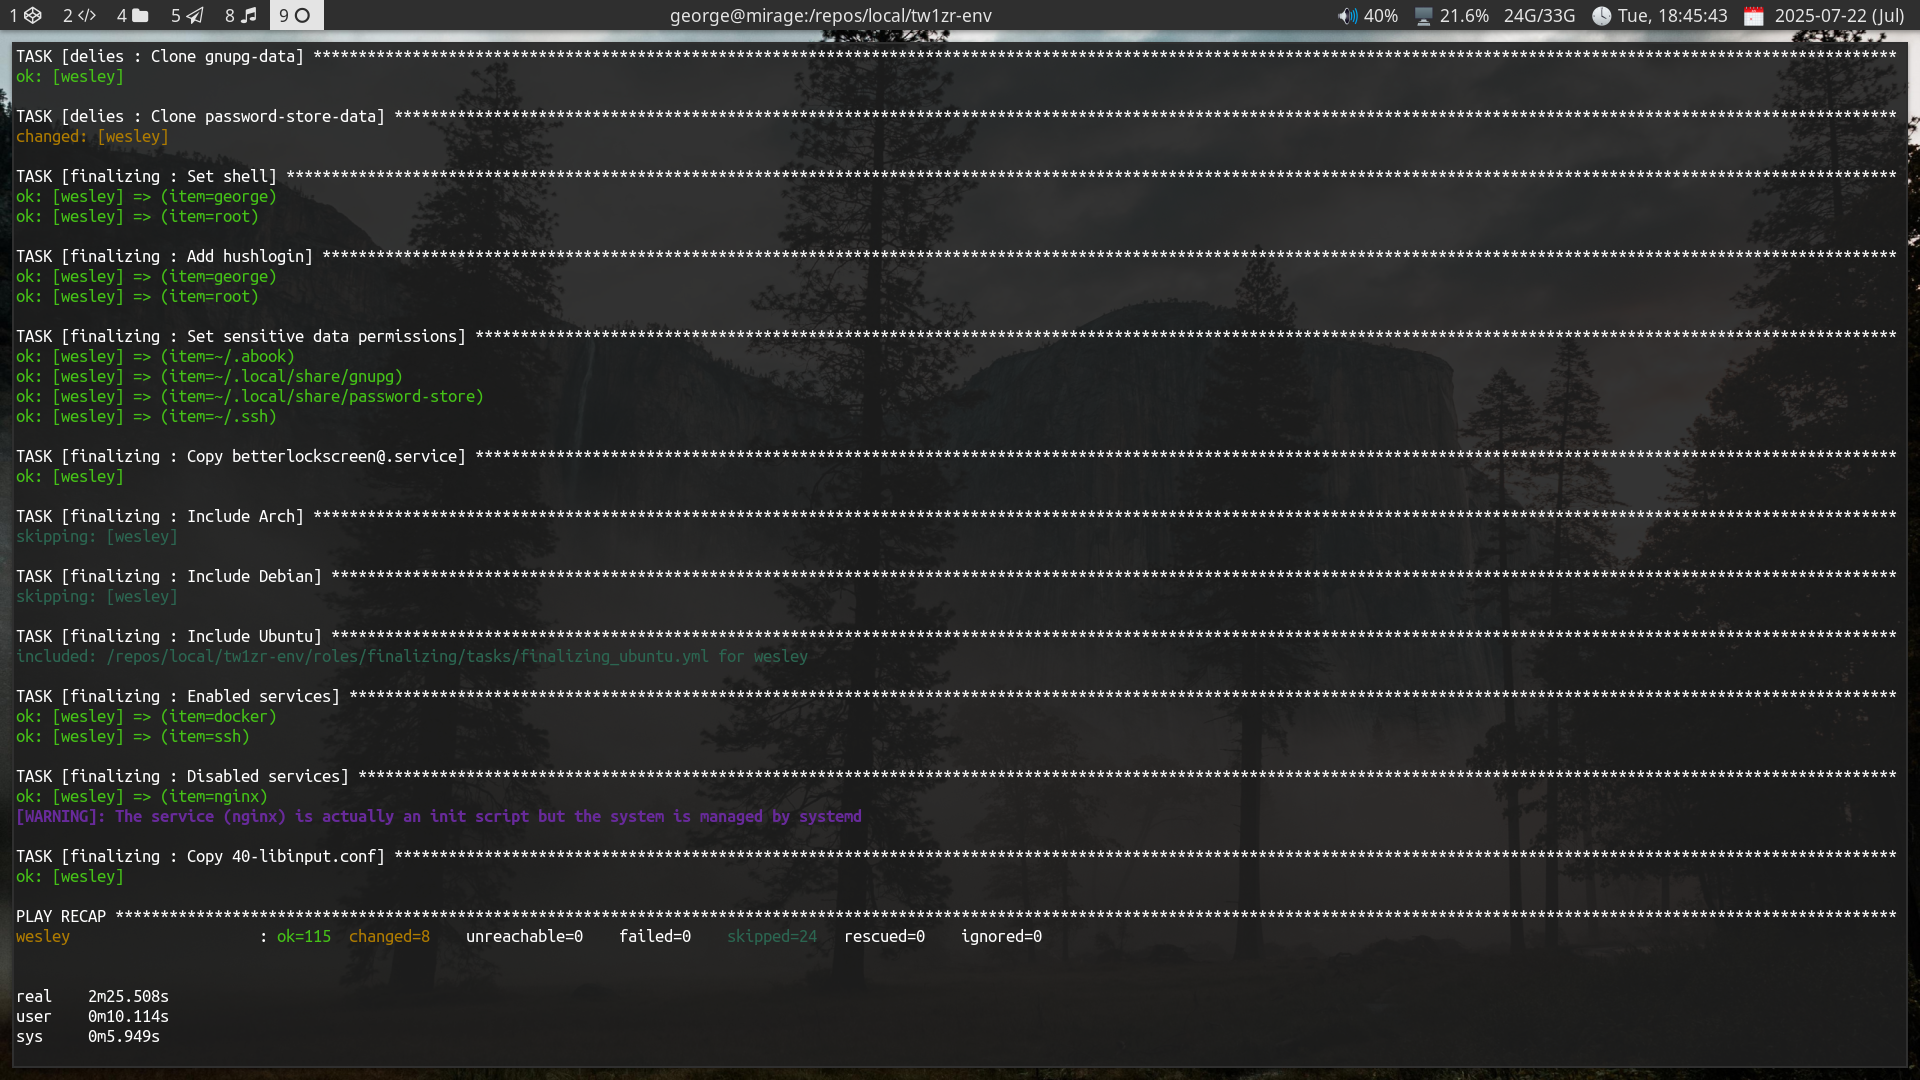Open workspace 4 folder icon

pyautogui.click(x=133, y=15)
